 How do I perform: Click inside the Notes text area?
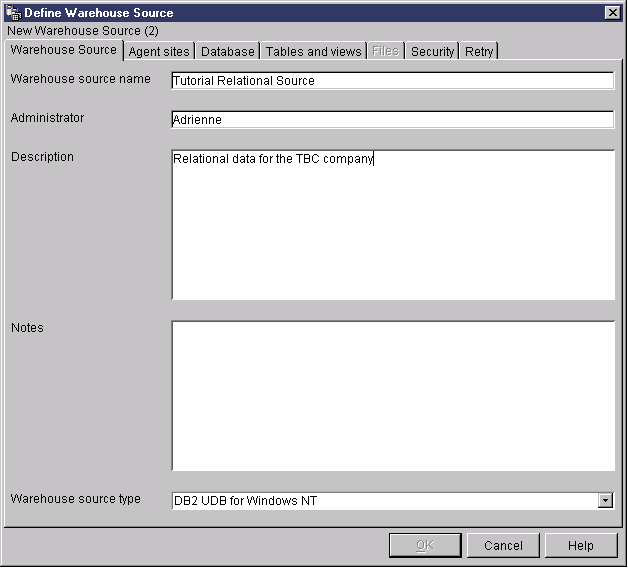click(393, 396)
